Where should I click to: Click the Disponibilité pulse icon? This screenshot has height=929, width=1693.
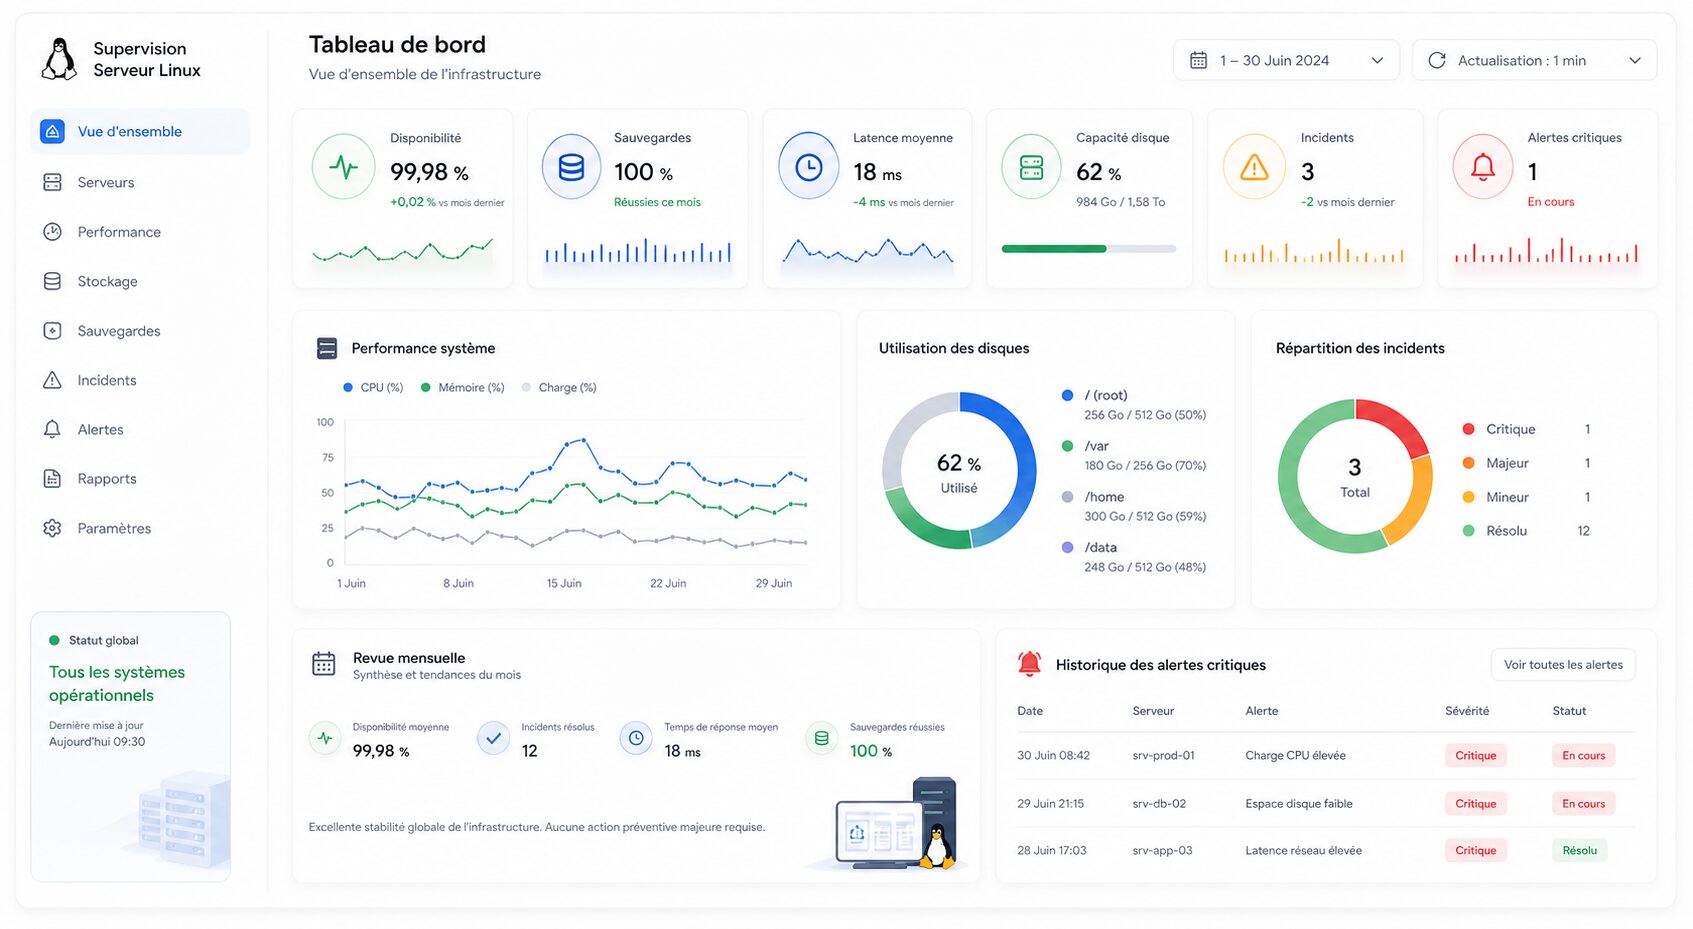point(343,167)
